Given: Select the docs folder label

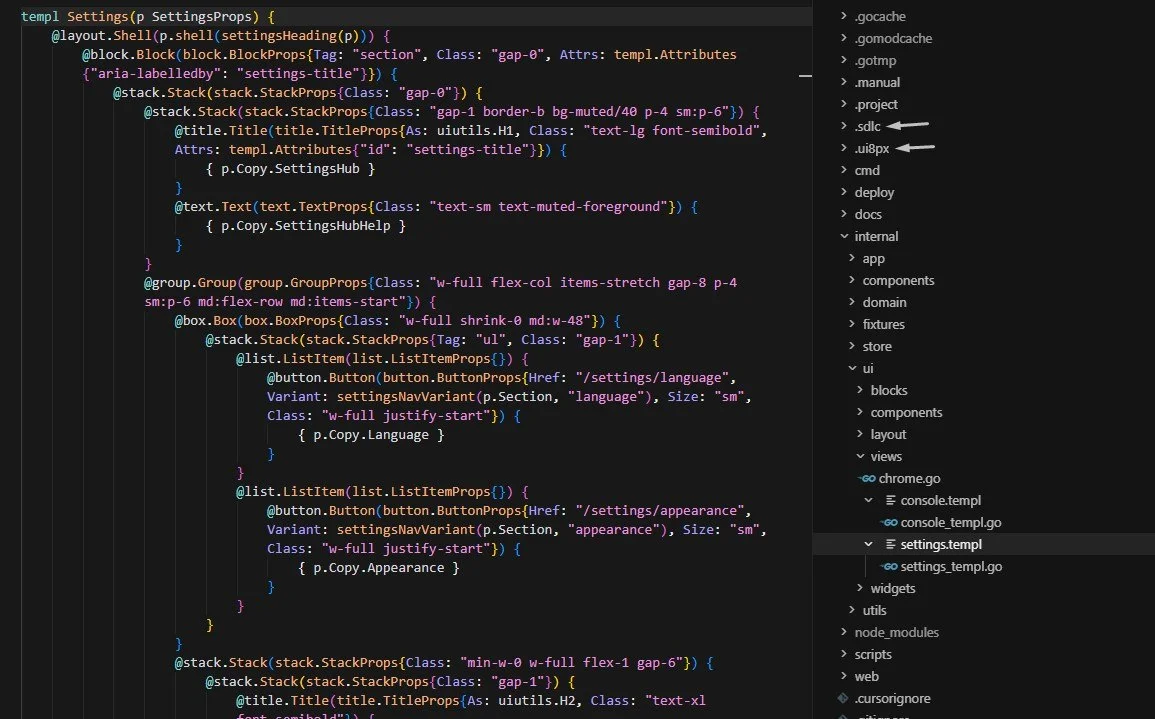Looking at the screenshot, I should (x=868, y=215).
